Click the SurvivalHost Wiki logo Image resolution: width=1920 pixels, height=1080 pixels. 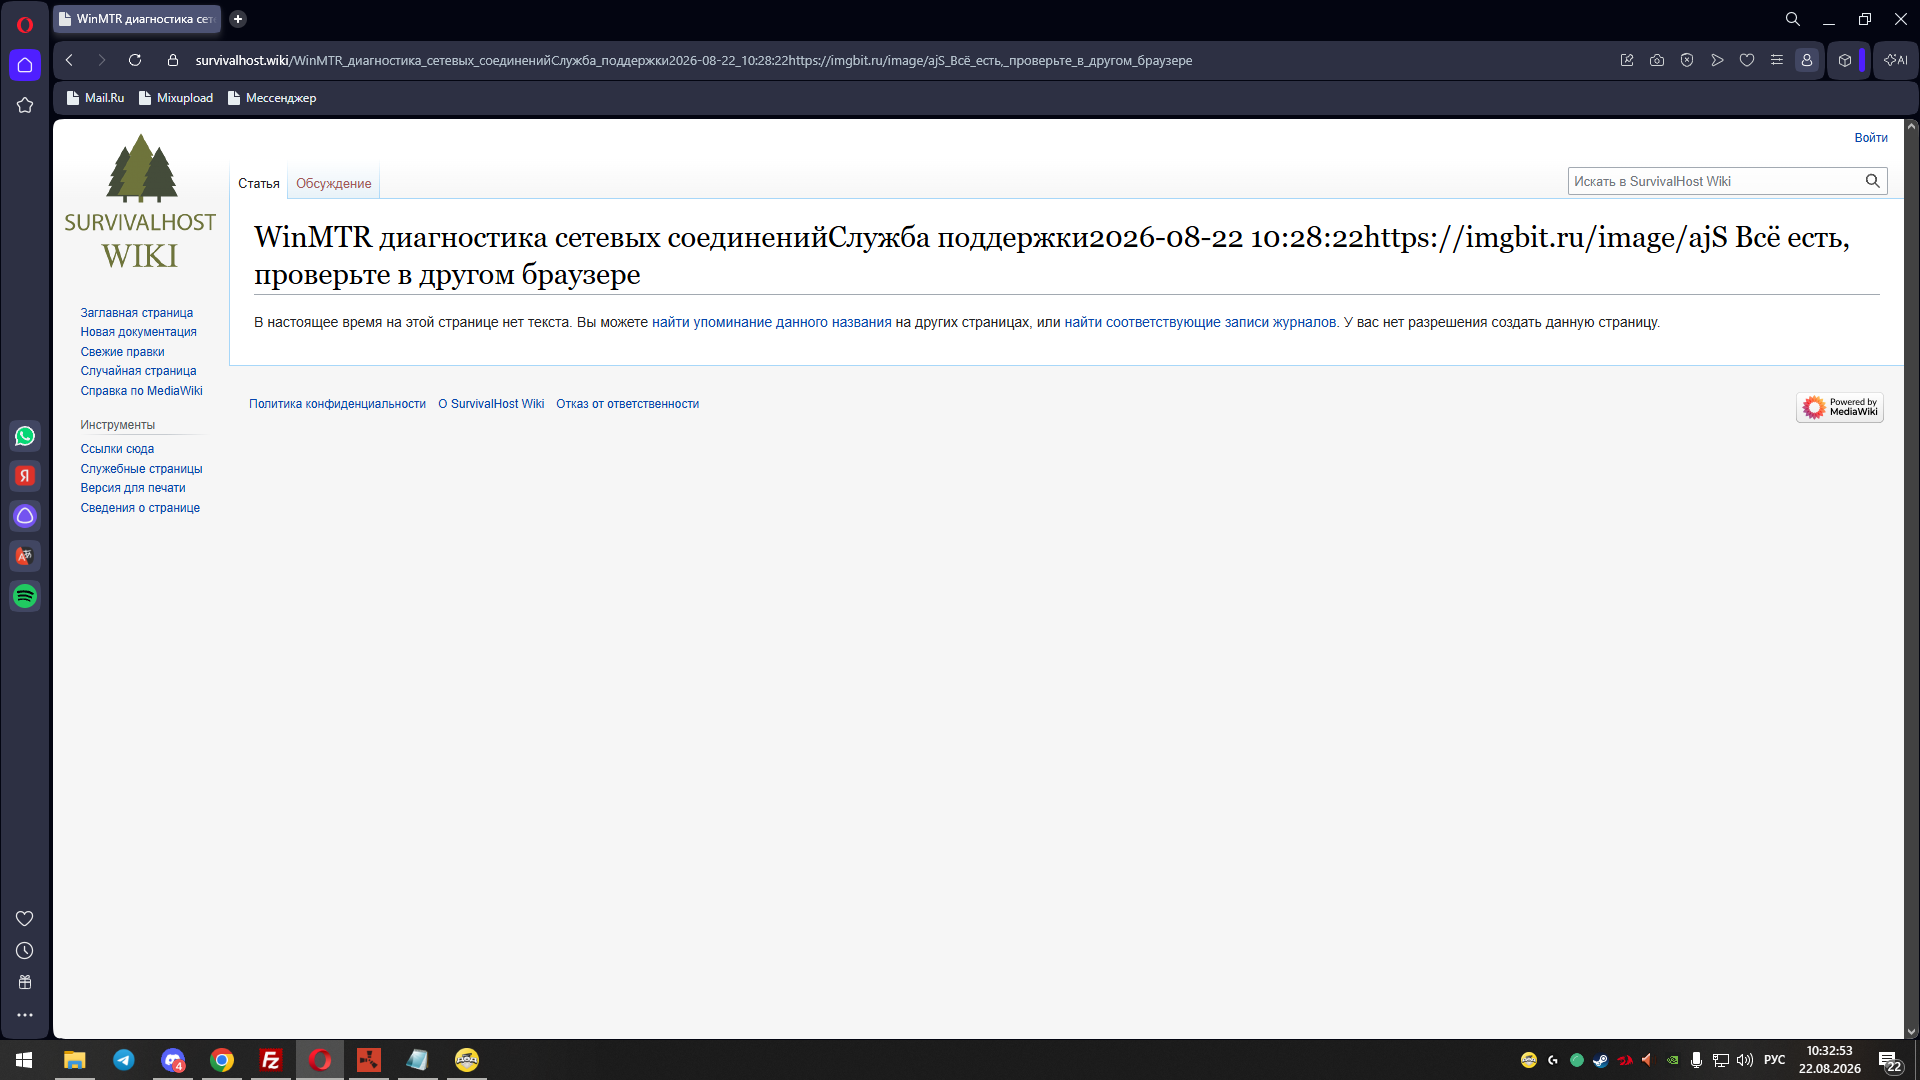(140, 202)
